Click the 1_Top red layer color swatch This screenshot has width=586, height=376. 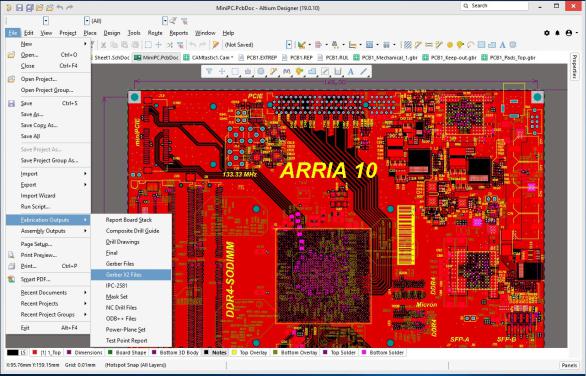click(x=35, y=352)
